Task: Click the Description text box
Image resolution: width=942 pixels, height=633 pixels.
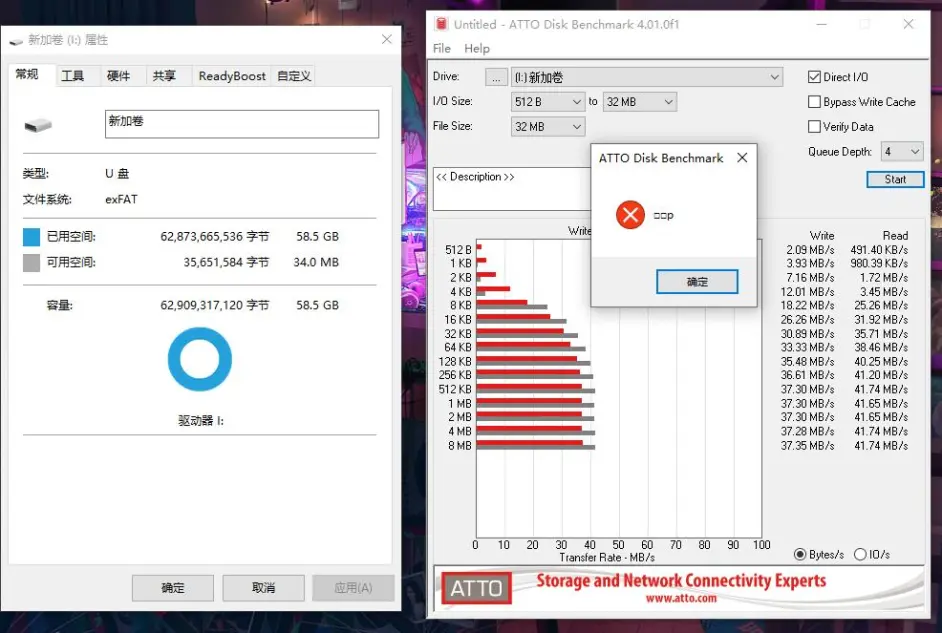Action: click(512, 189)
